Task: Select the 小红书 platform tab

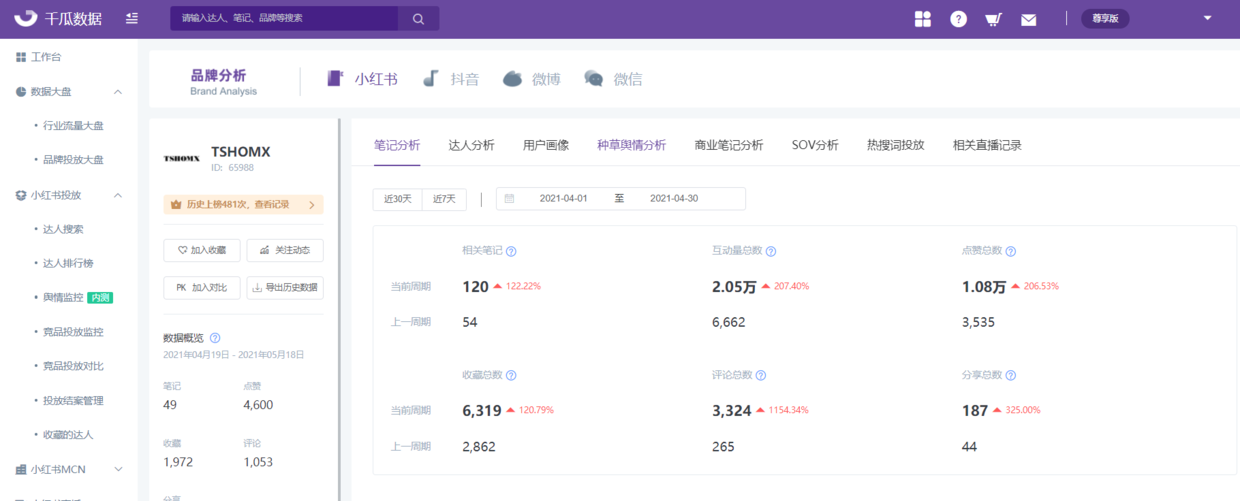Action: tap(362, 79)
